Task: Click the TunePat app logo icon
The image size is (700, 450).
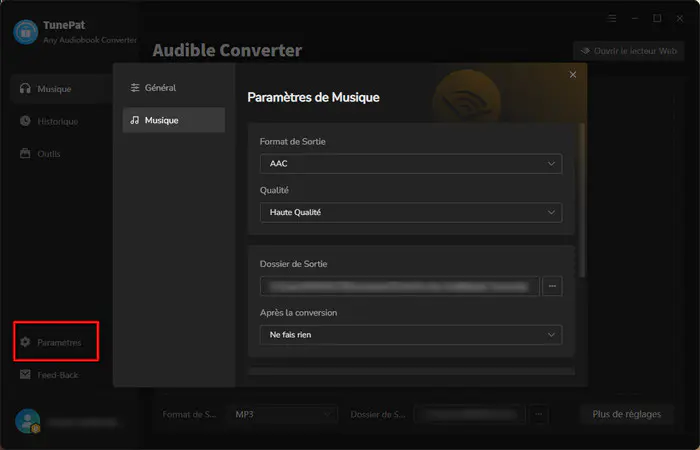Action: pyautogui.click(x=25, y=32)
